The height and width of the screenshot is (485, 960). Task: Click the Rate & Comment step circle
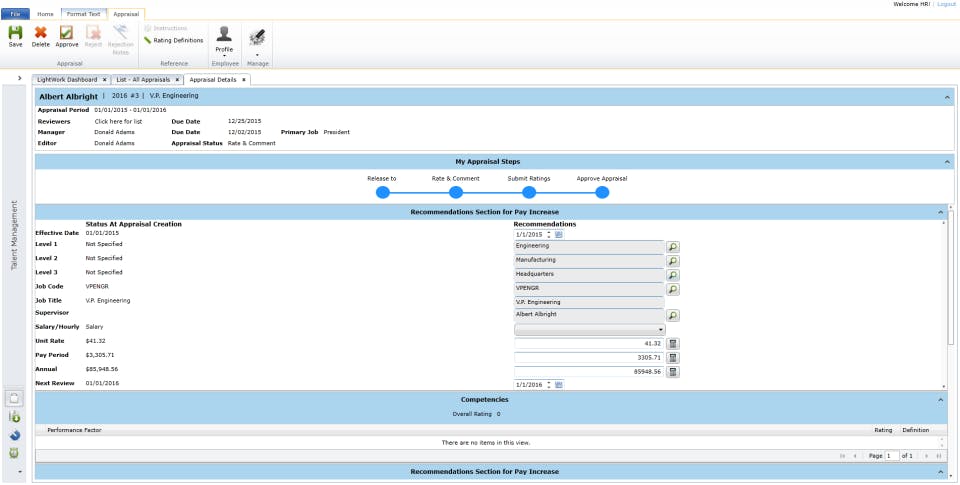point(456,192)
